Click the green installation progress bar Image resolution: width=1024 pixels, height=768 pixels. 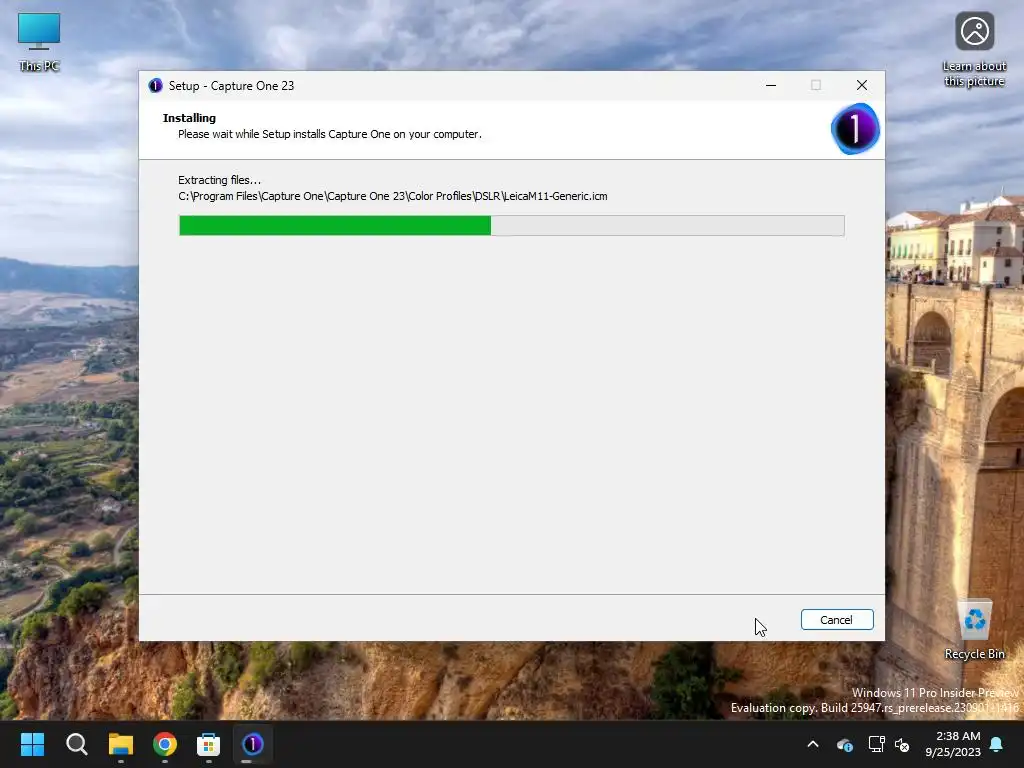pos(511,225)
